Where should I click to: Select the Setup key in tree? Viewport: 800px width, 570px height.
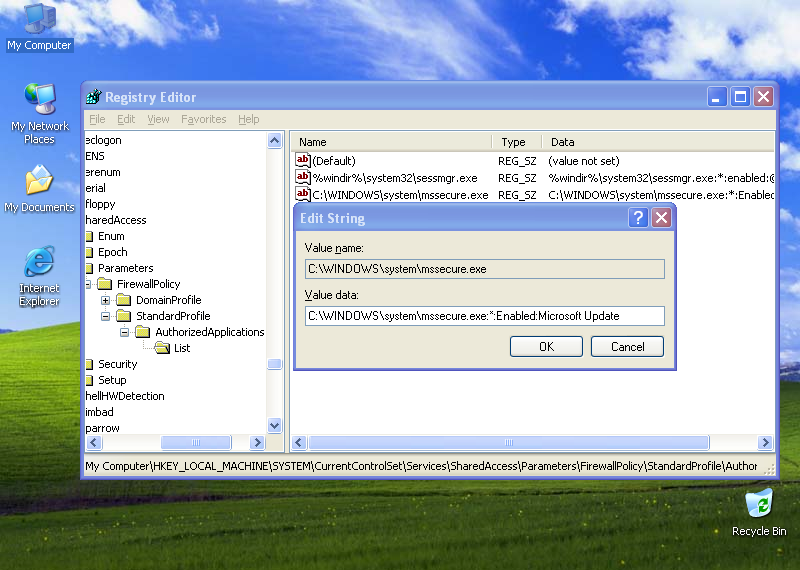[112, 380]
